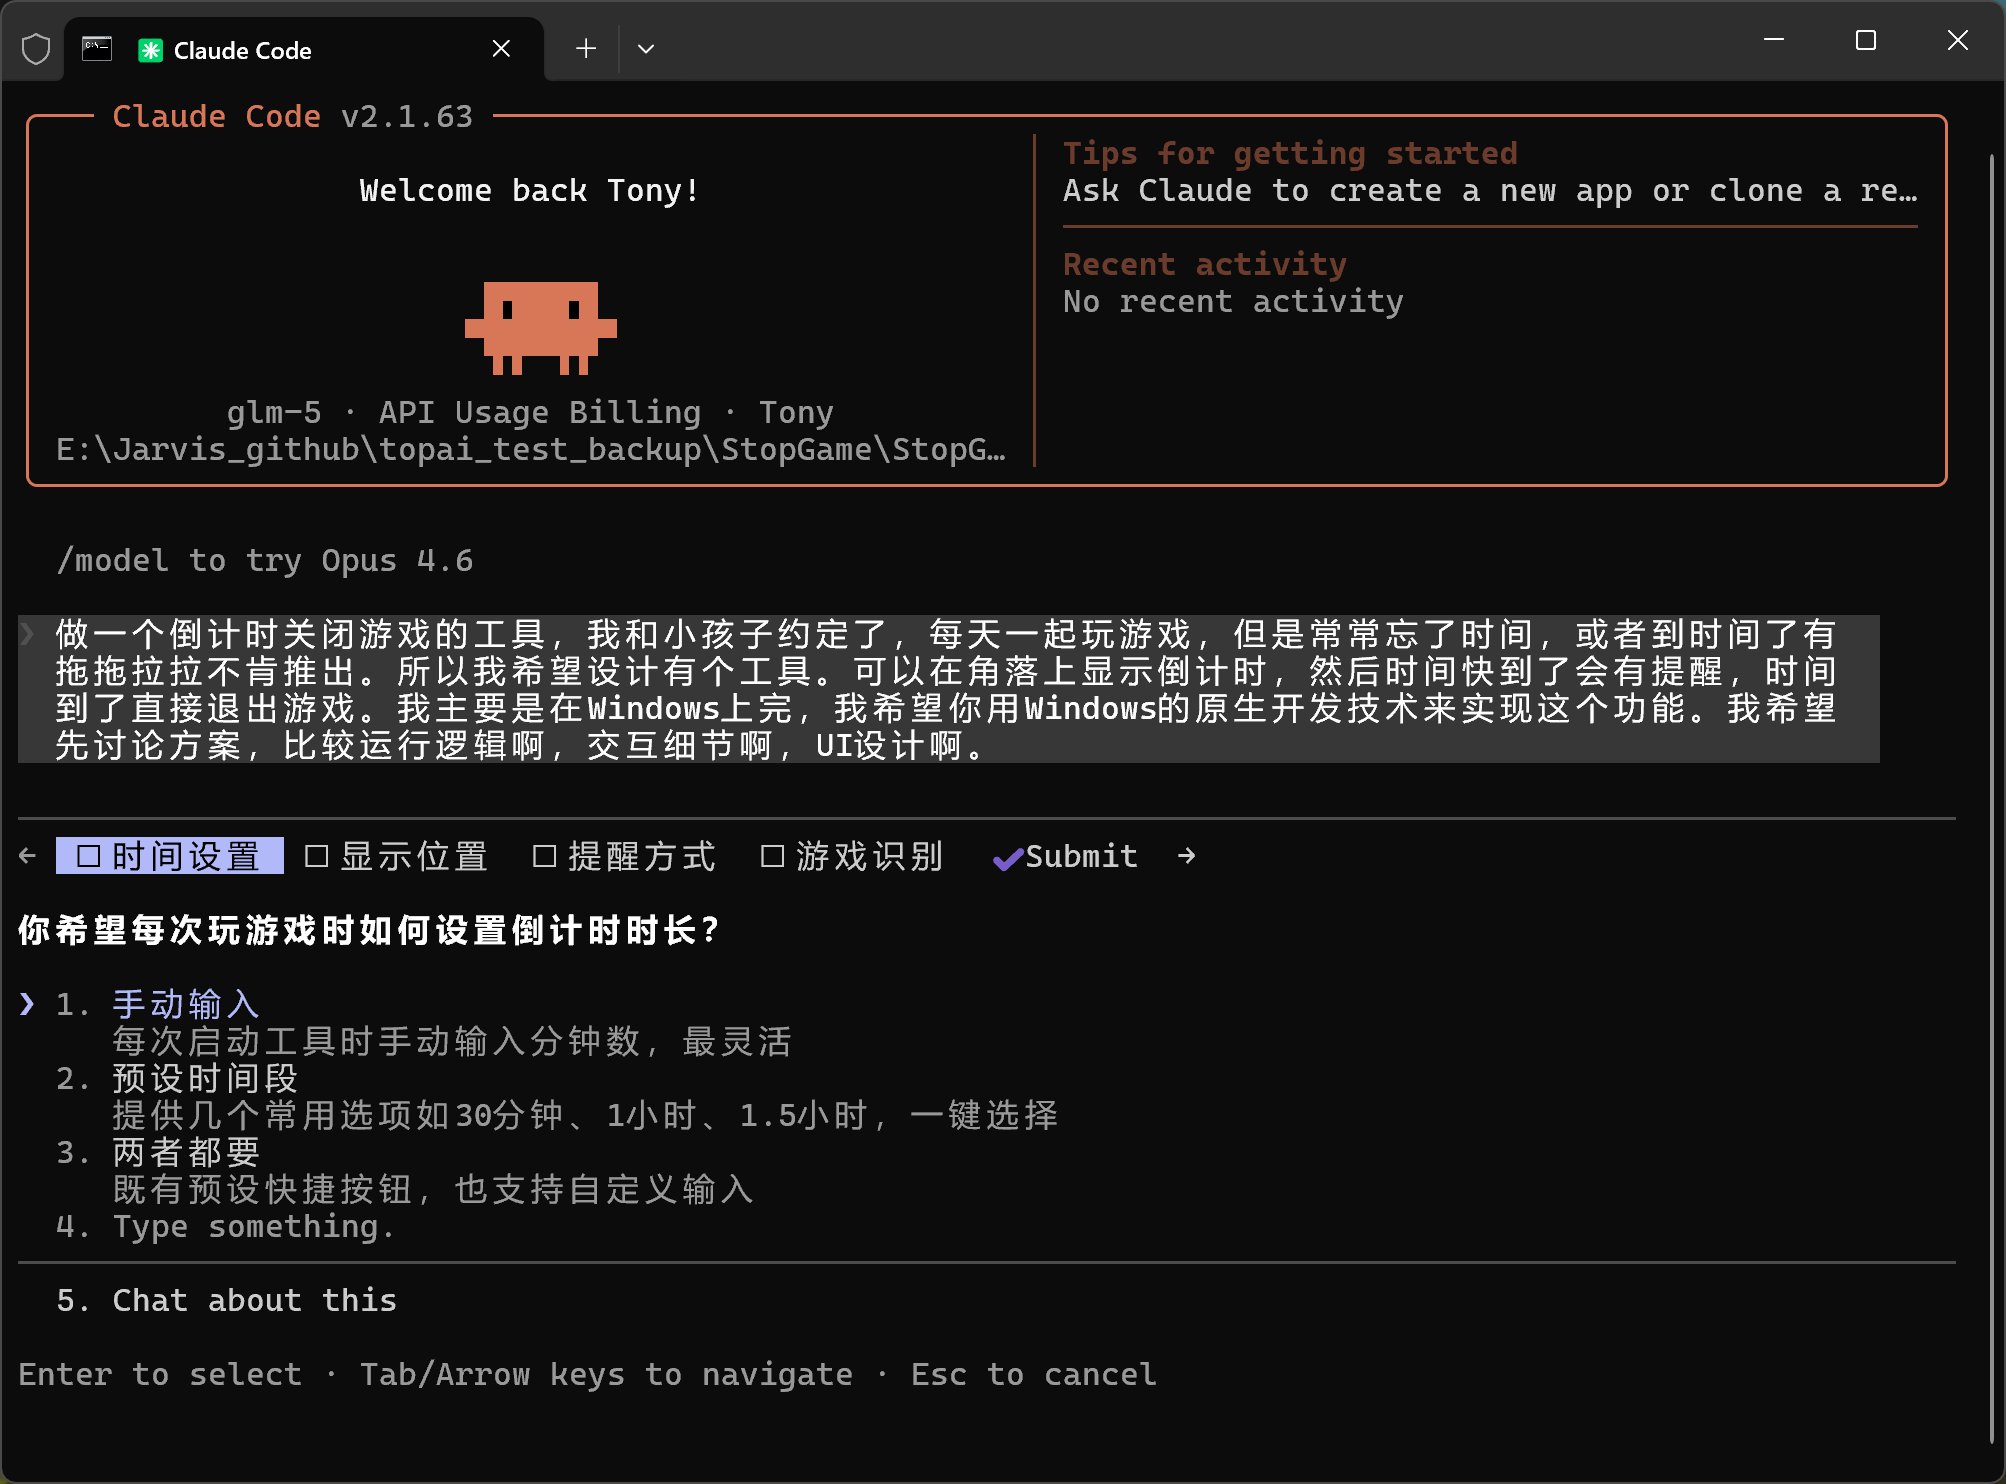Close the Claude Code tab

tap(501, 49)
